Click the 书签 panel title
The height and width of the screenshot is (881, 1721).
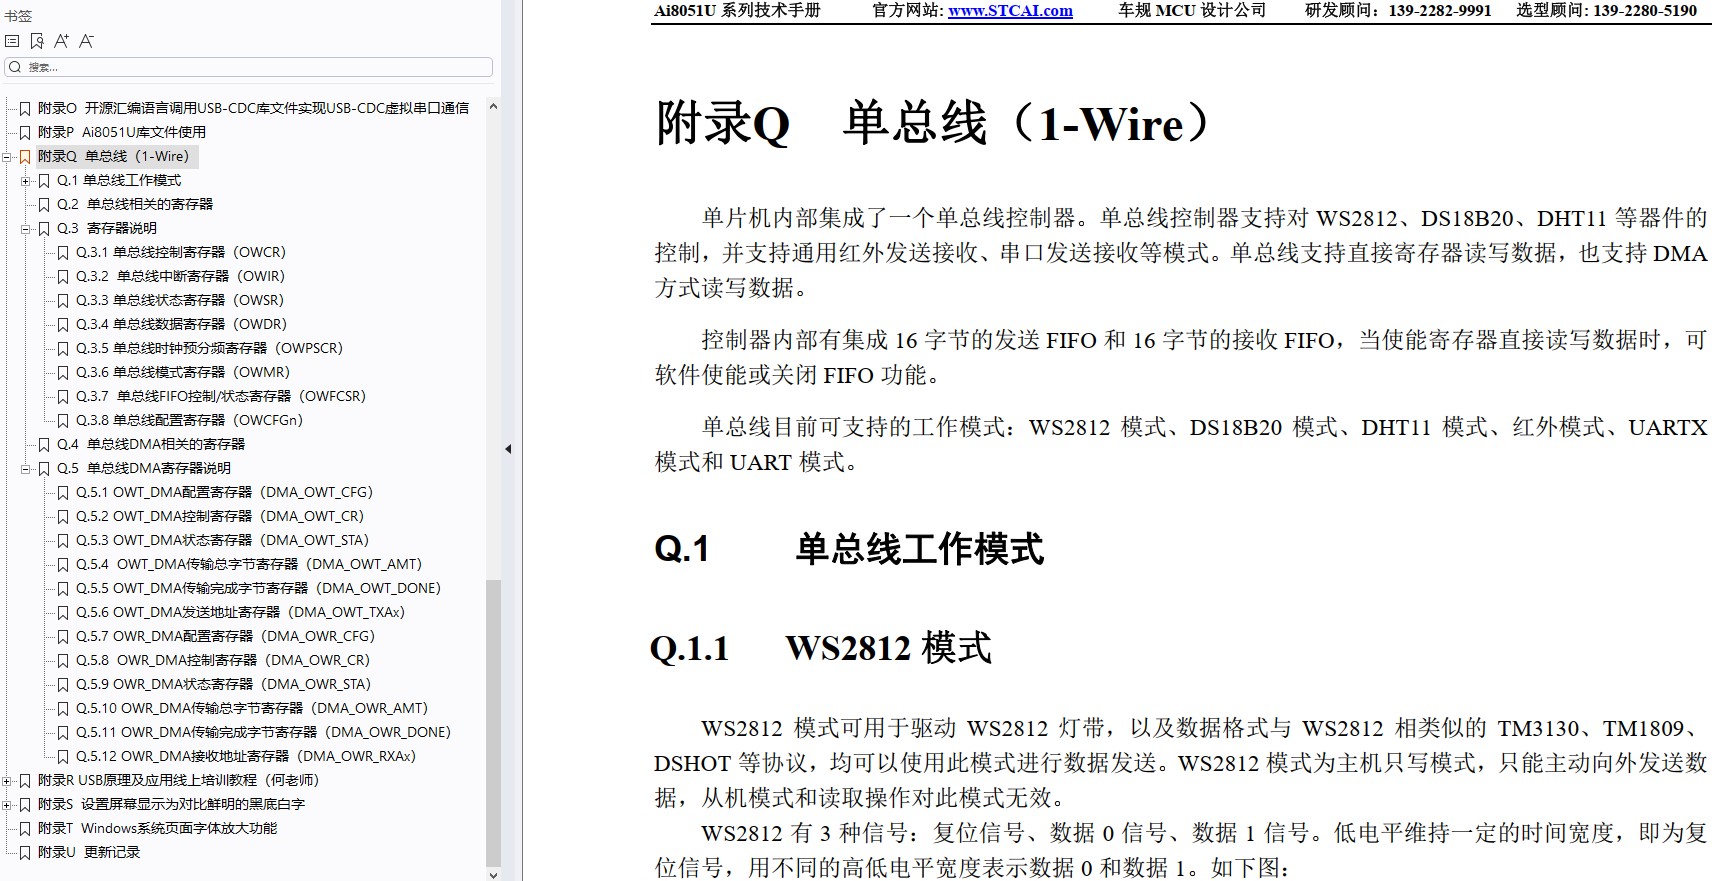click(18, 16)
